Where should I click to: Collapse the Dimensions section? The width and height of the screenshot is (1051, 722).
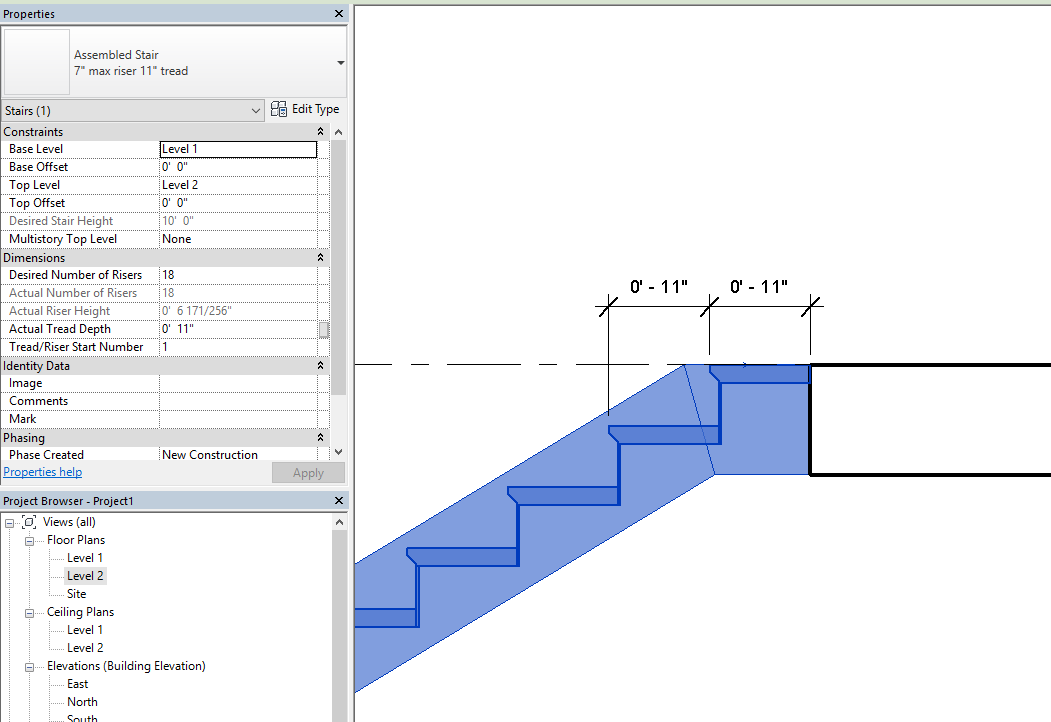click(x=320, y=257)
